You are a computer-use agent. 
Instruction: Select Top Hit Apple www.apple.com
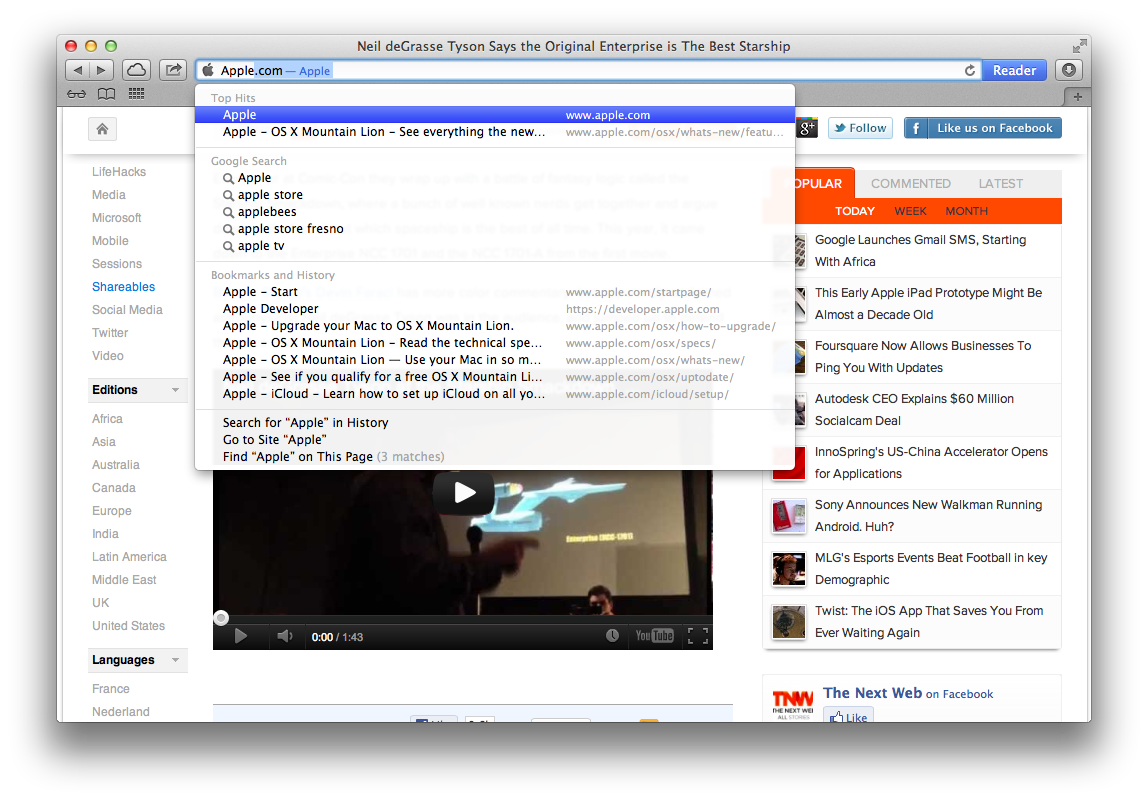(495, 115)
